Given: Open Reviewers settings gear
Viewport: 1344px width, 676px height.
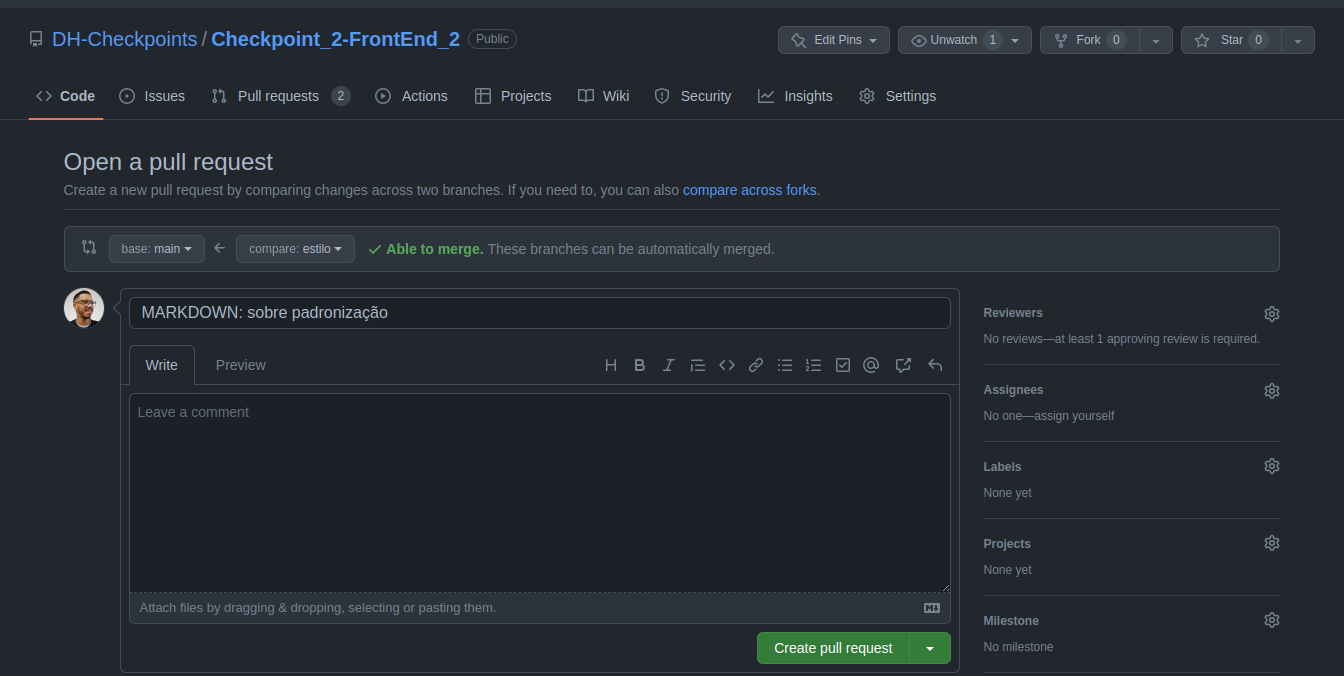Looking at the screenshot, I should tap(1272, 314).
